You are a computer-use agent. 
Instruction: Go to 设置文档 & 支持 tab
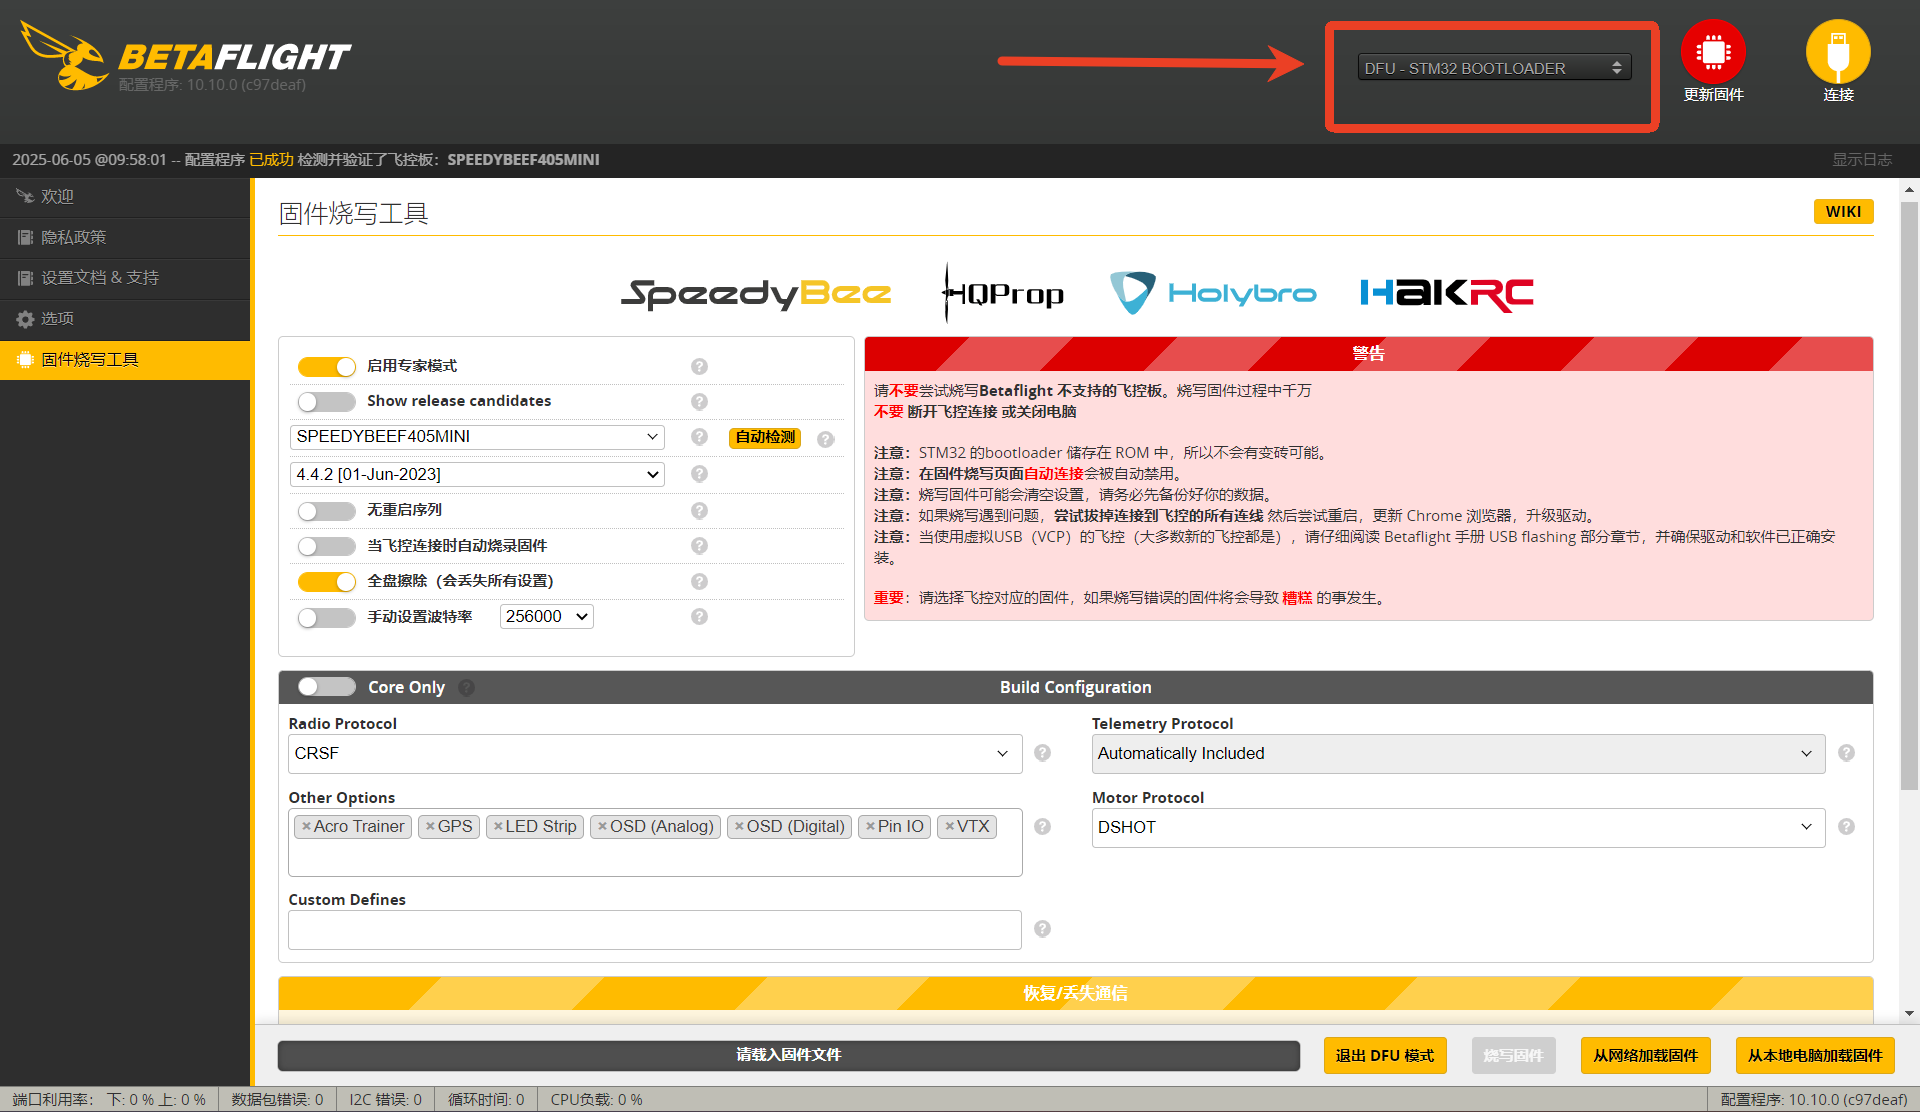[125, 278]
